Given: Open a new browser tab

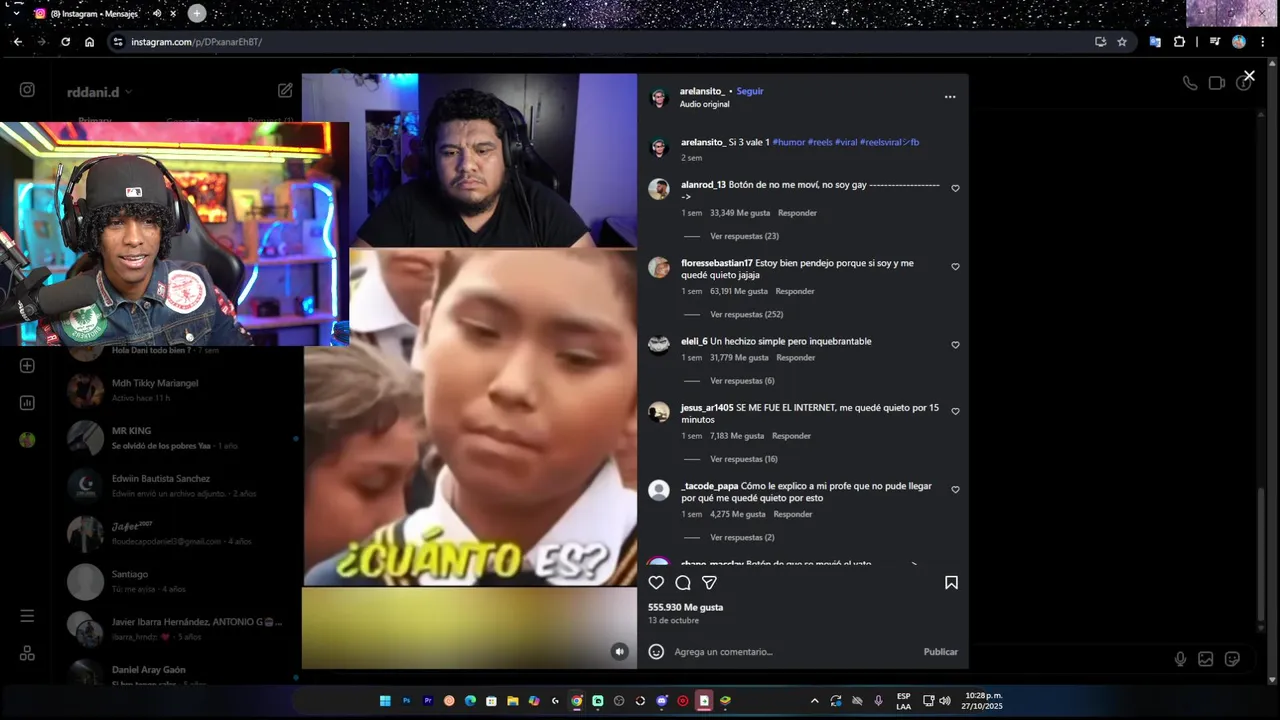Looking at the screenshot, I should 197,14.
